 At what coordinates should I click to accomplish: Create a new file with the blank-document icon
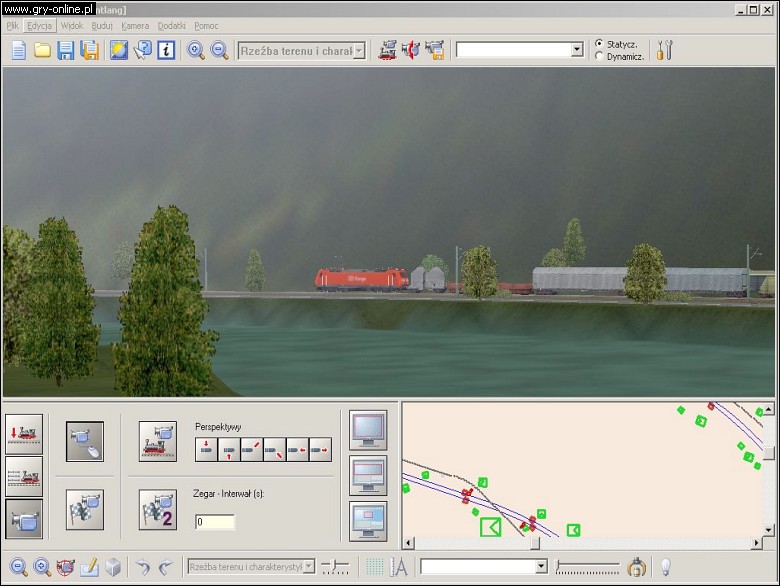[x=18, y=50]
